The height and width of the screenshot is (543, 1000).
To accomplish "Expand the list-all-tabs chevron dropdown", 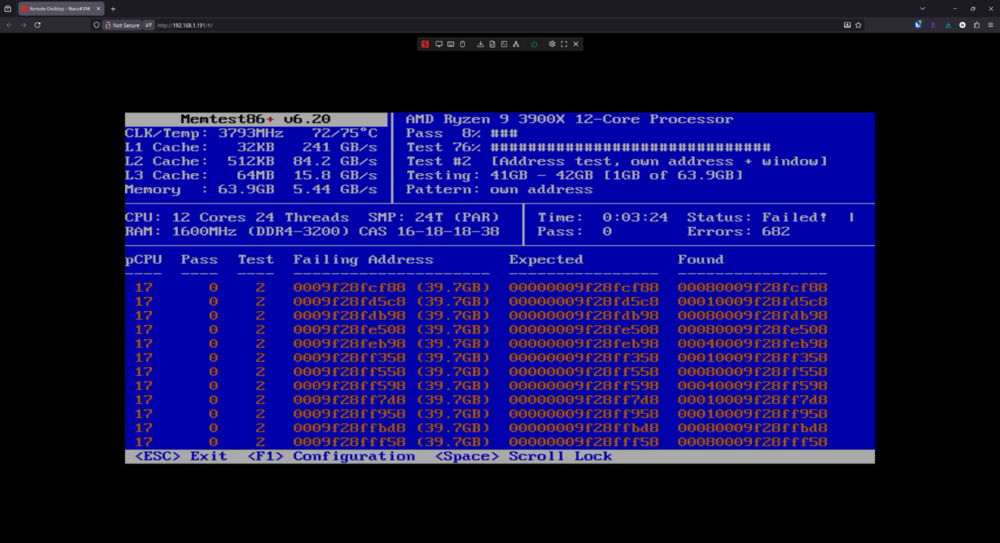I will click(922, 8).
